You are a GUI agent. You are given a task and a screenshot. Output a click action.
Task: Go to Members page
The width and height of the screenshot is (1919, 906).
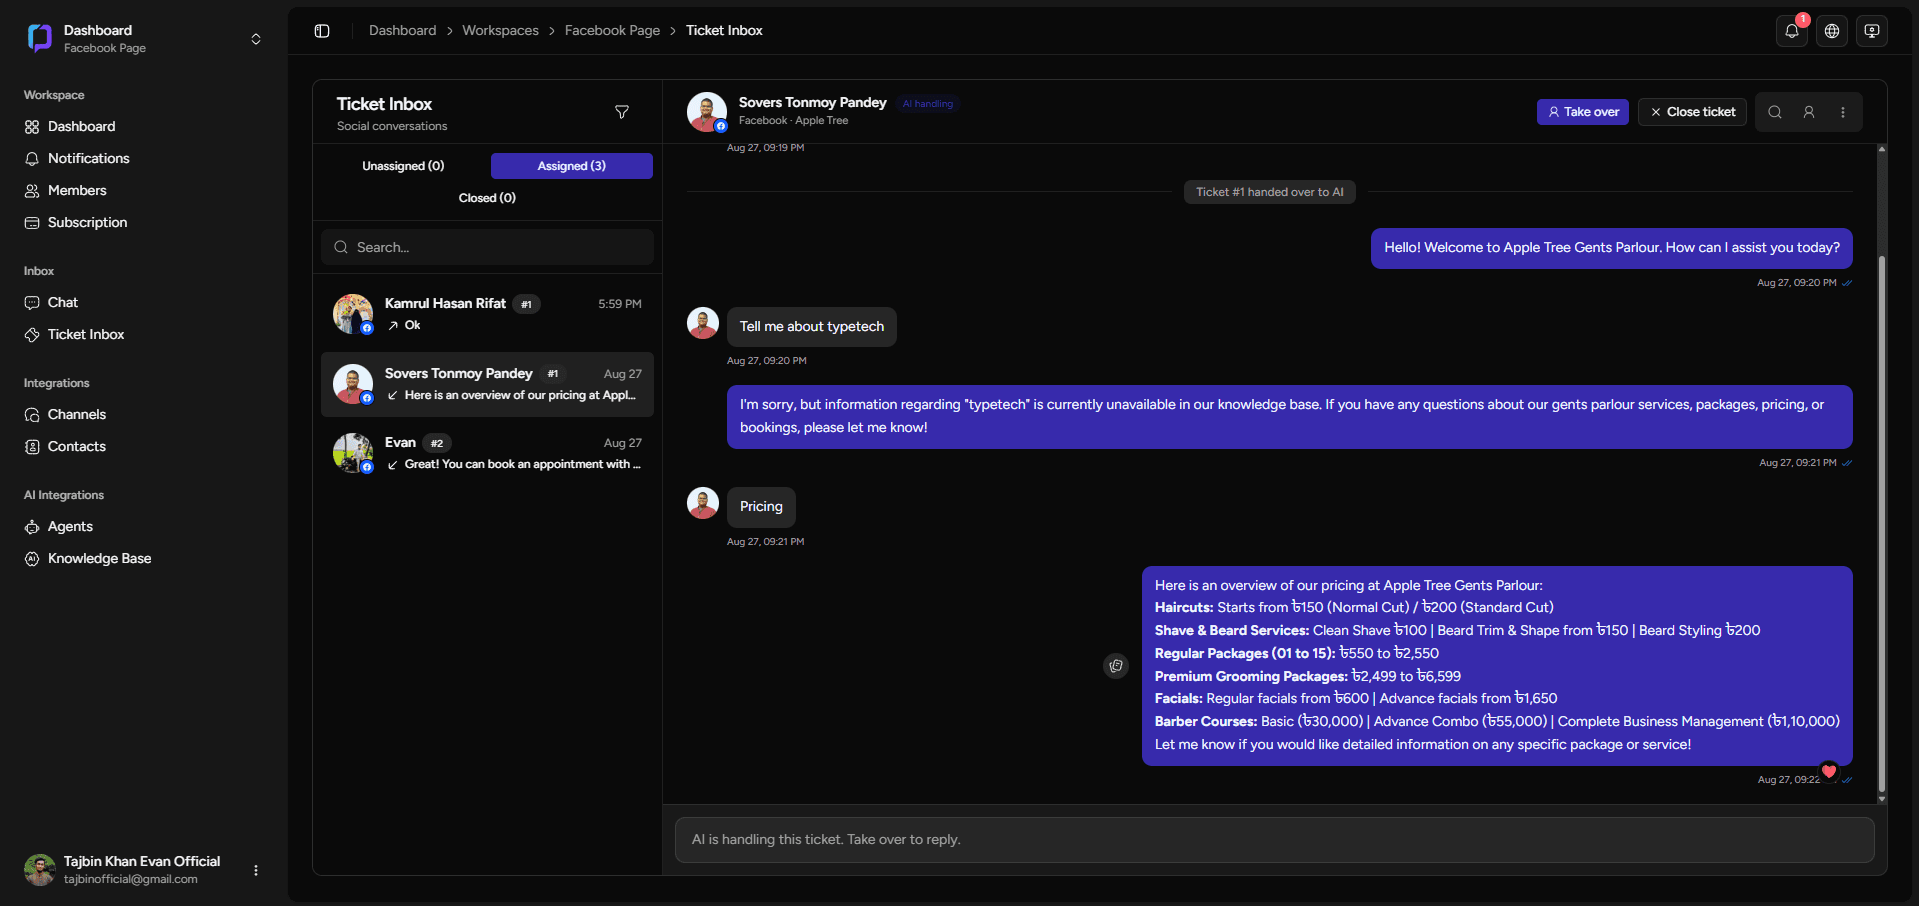click(x=76, y=191)
